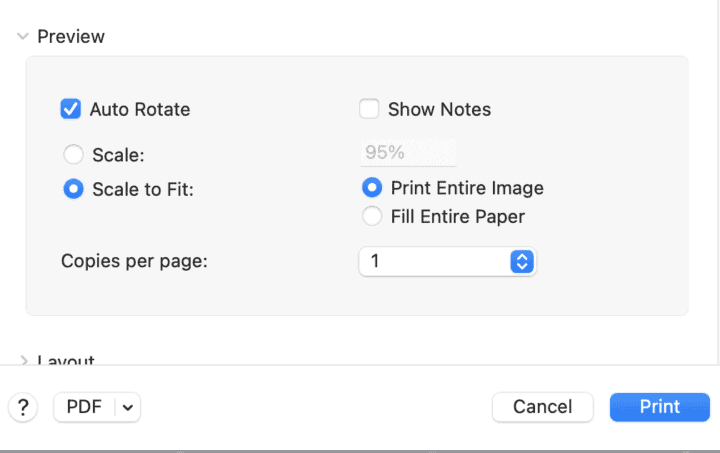Select the Scale to Fit option
Viewport: 720px width, 453px height.
[73, 188]
